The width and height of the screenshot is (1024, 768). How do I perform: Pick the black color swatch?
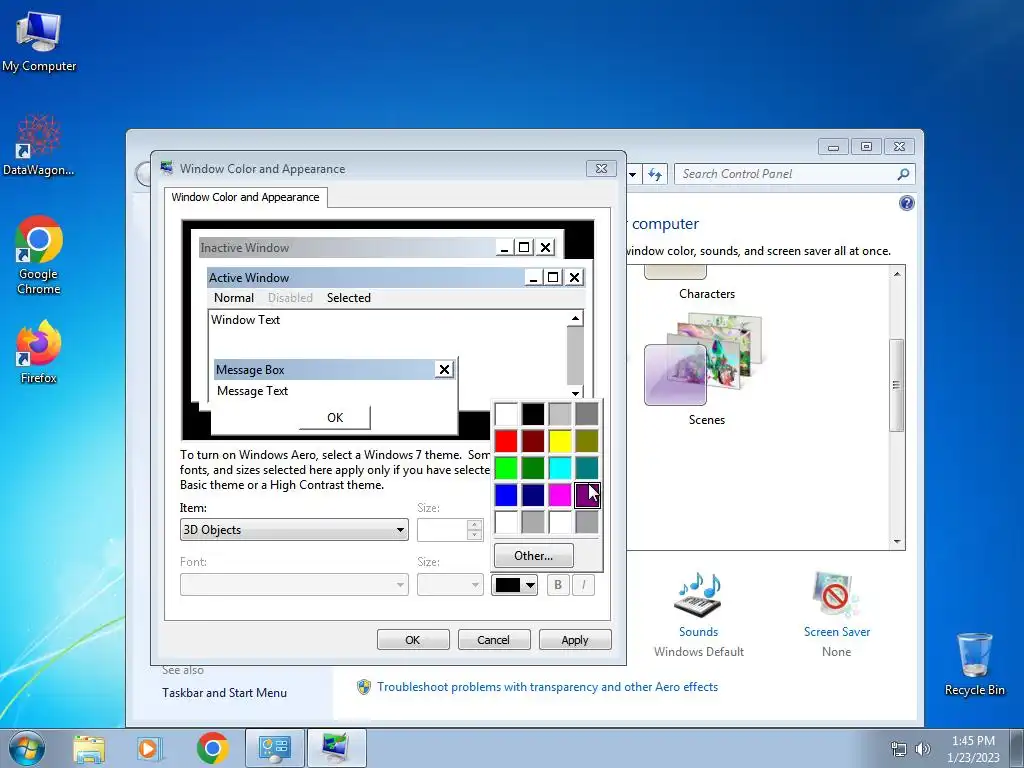[x=533, y=414]
